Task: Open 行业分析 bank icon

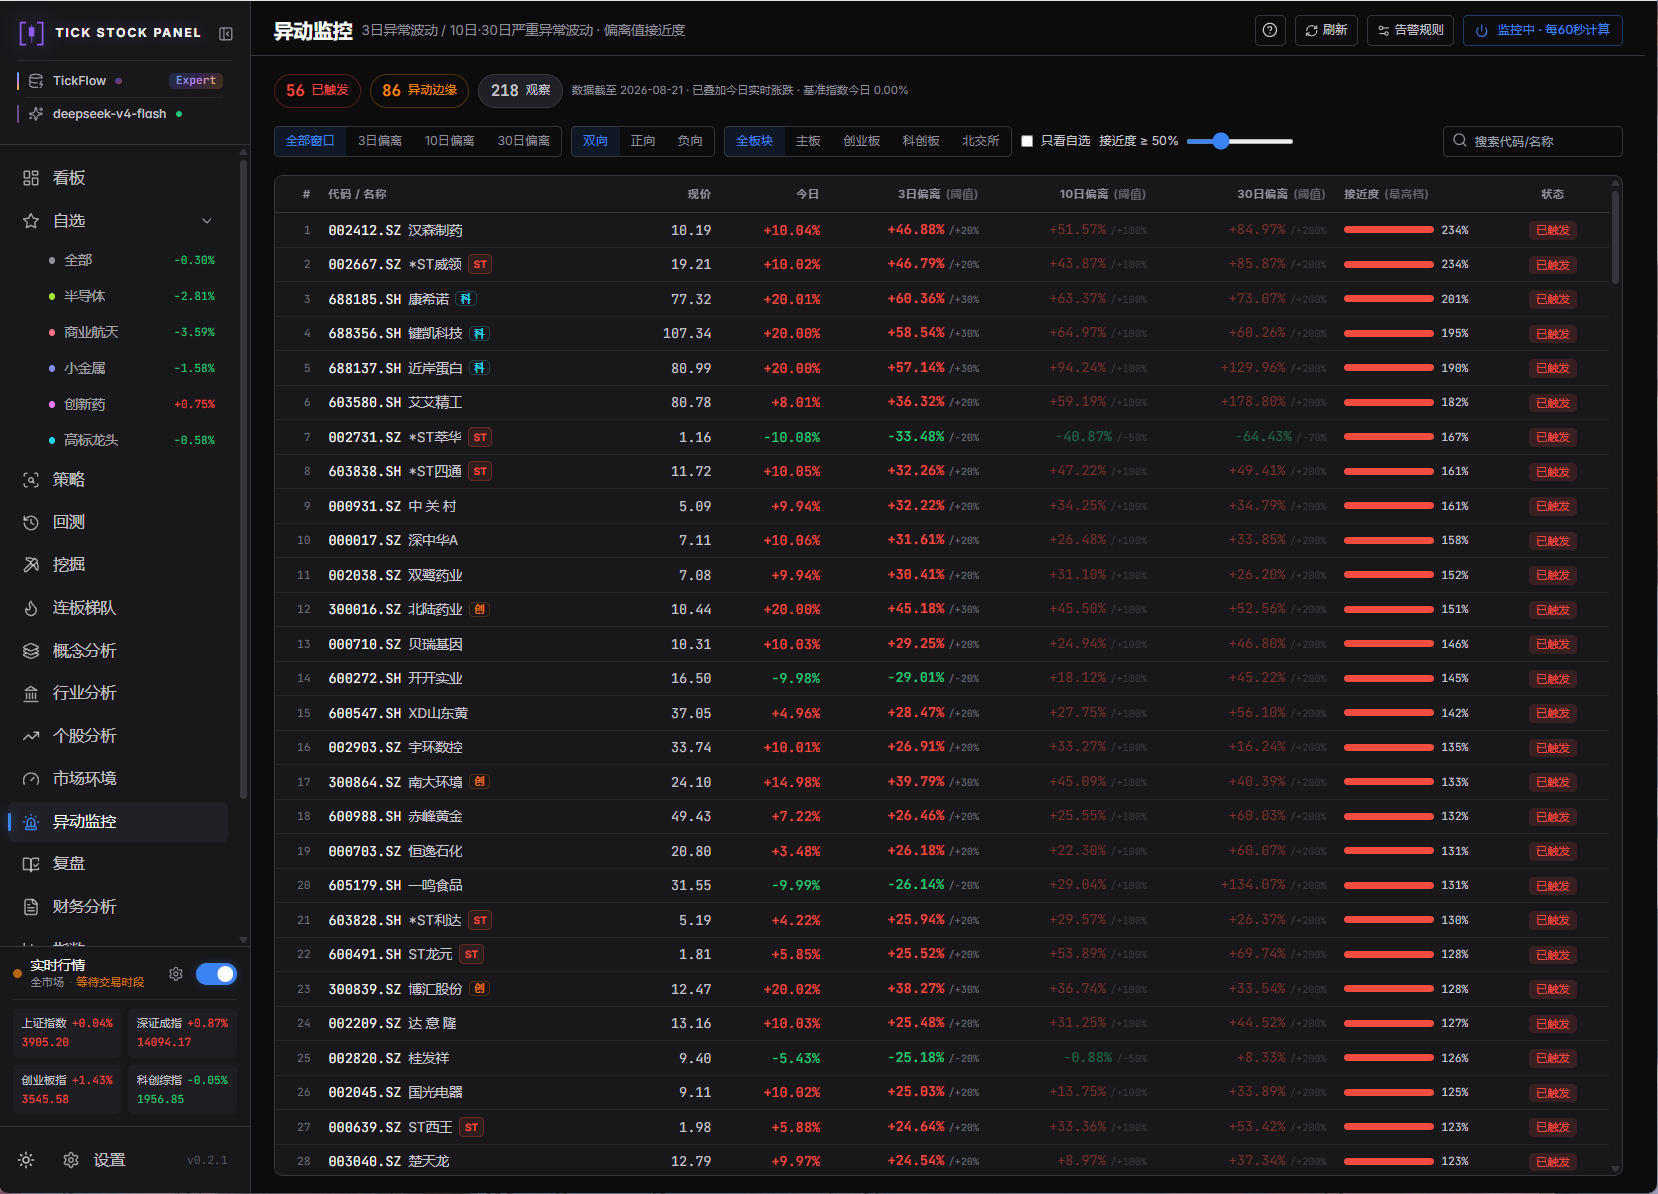Action: (31, 693)
